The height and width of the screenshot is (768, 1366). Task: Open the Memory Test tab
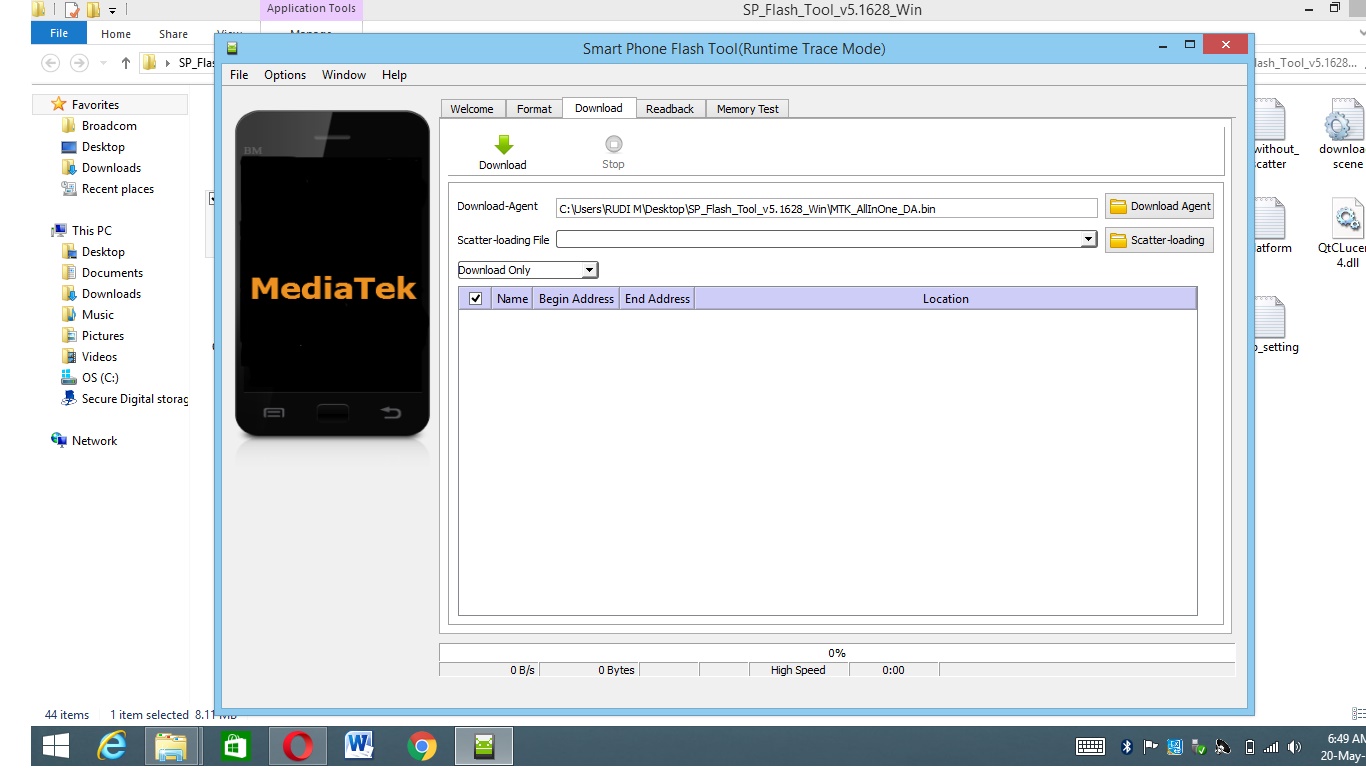click(748, 109)
